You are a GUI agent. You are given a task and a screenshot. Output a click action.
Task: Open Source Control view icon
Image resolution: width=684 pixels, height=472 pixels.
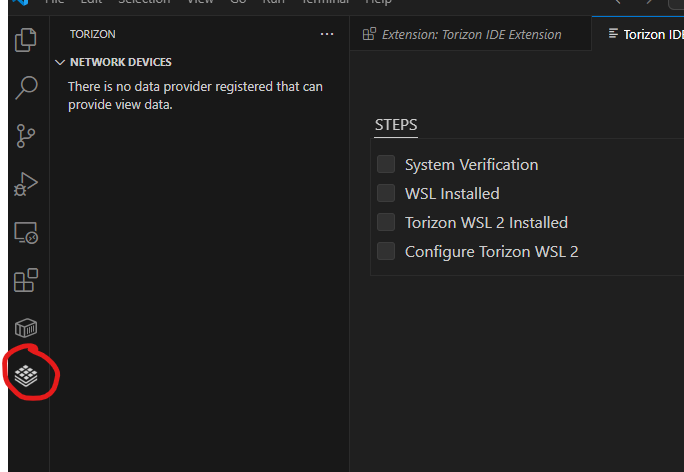[26, 136]
